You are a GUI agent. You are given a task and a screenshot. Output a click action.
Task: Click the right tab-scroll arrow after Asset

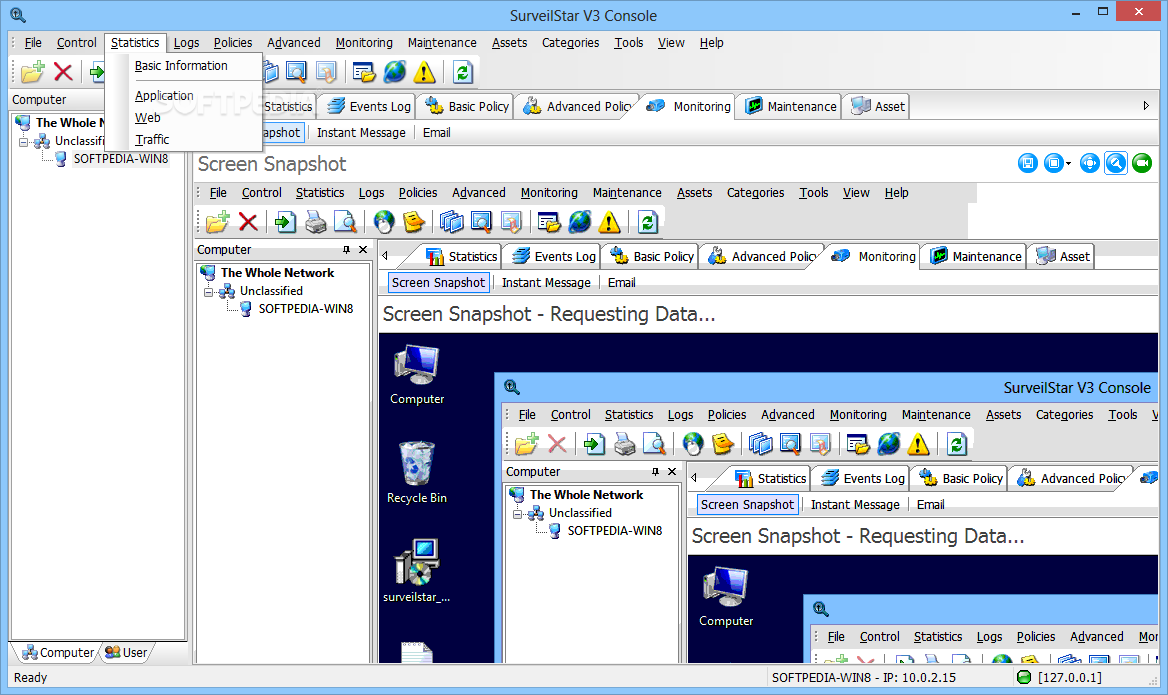[x=1146, y=106]
